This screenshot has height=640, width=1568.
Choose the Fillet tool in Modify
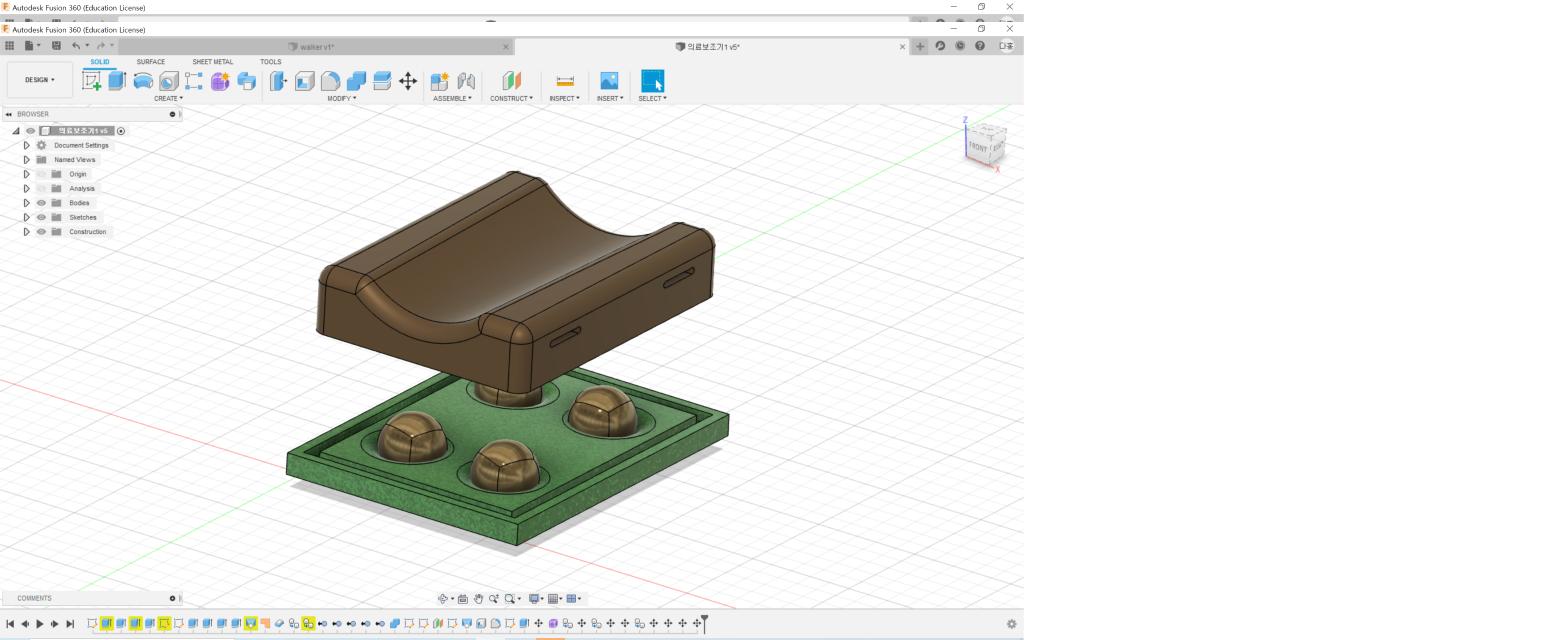click(330, 81)
